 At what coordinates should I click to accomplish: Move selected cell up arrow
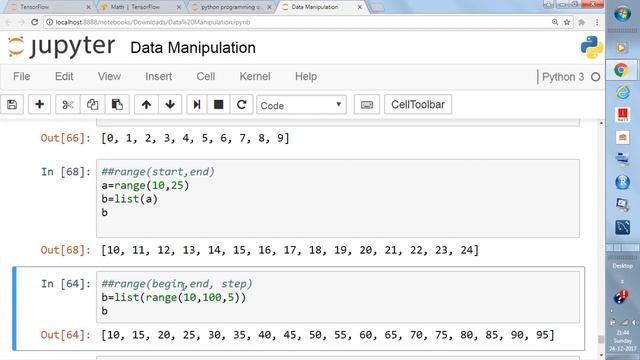[x=146, y=104]
